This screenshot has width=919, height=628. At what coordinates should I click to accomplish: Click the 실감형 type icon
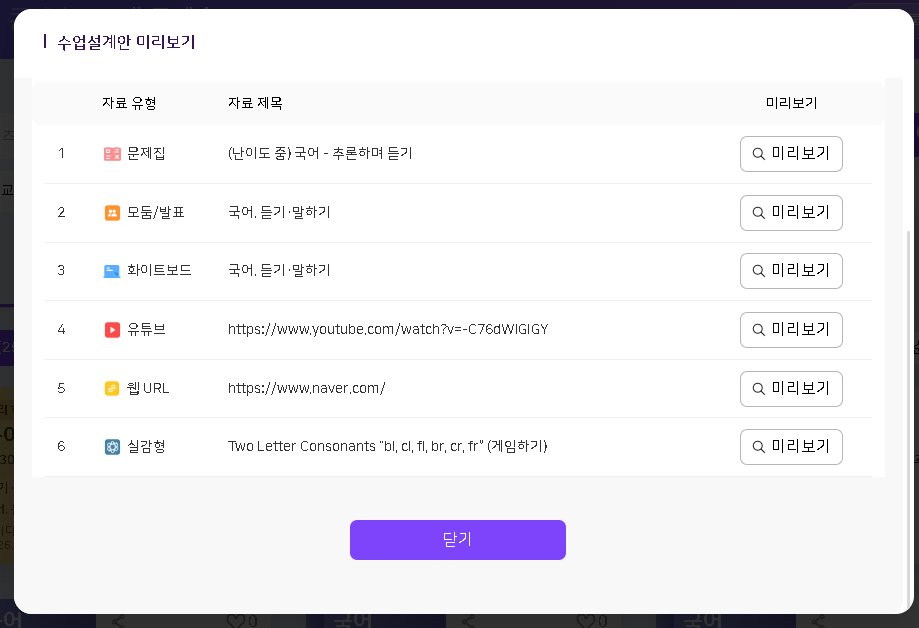112,446
